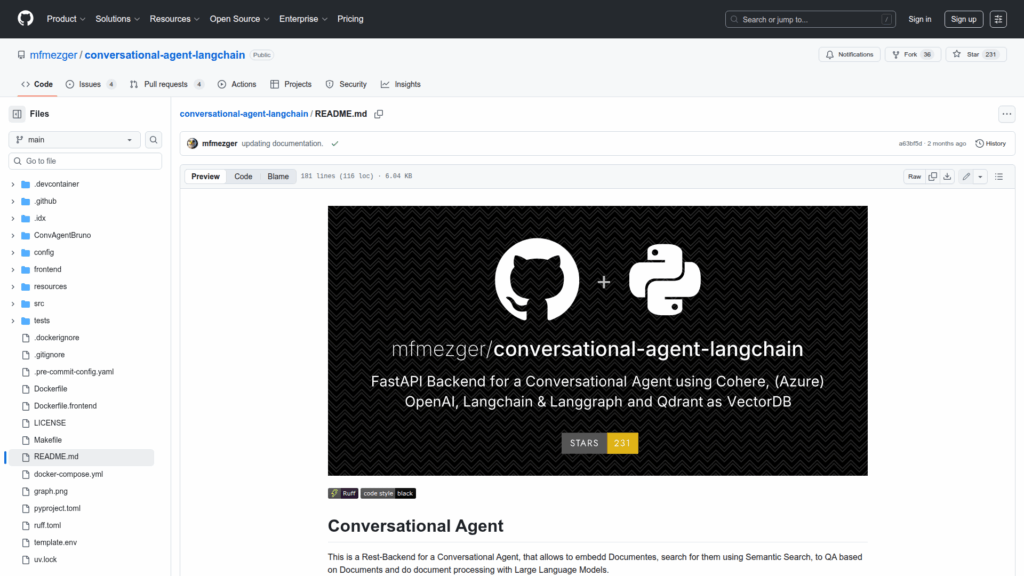
Task: Open mfmezger's avatar profile
Action: 192,144
